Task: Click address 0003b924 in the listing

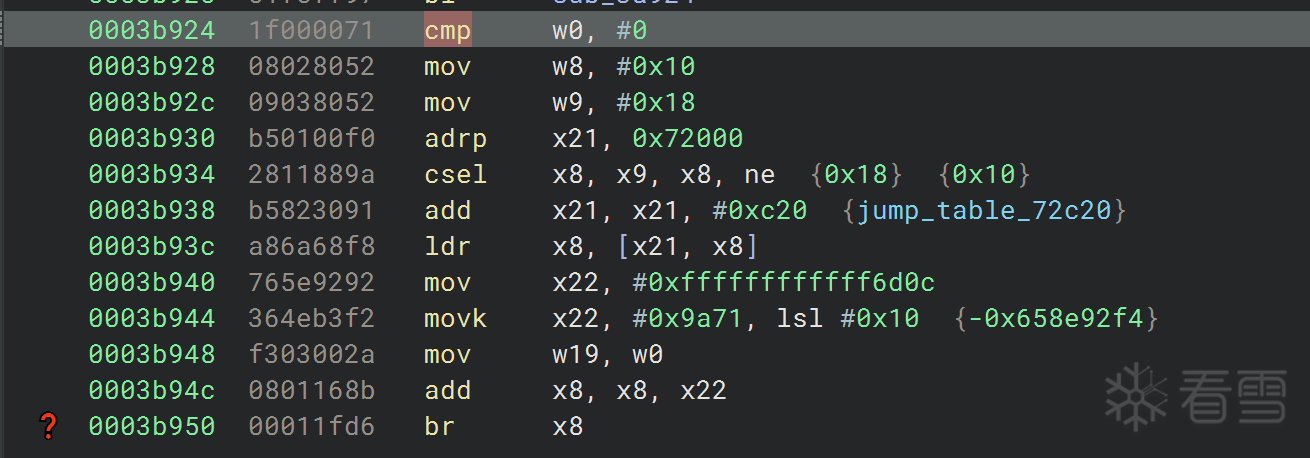Action: click(151, 31)
